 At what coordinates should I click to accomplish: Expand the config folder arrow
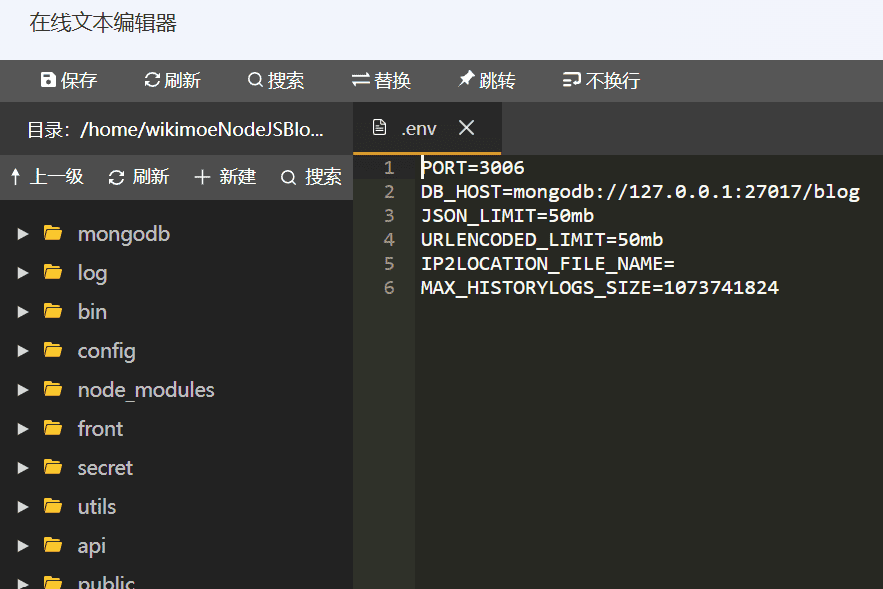coord(23,351)
